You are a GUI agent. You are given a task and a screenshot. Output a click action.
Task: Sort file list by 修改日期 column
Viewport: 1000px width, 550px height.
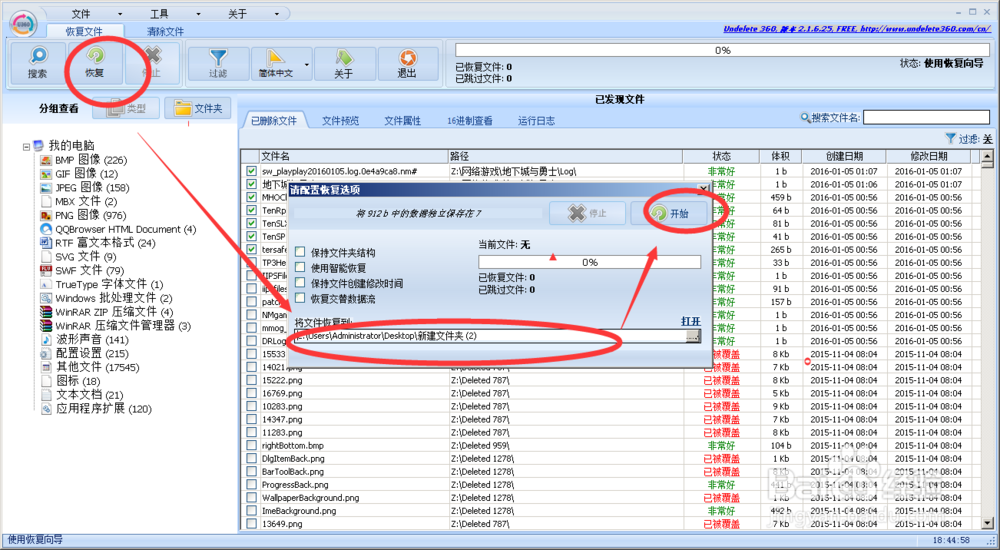(928, 156)
